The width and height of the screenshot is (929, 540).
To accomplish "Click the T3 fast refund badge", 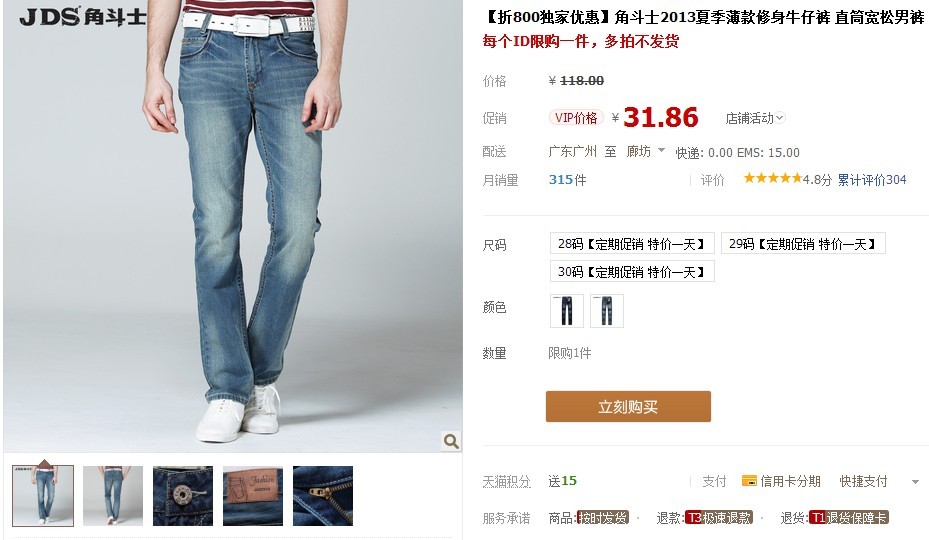I will [719, 517].
